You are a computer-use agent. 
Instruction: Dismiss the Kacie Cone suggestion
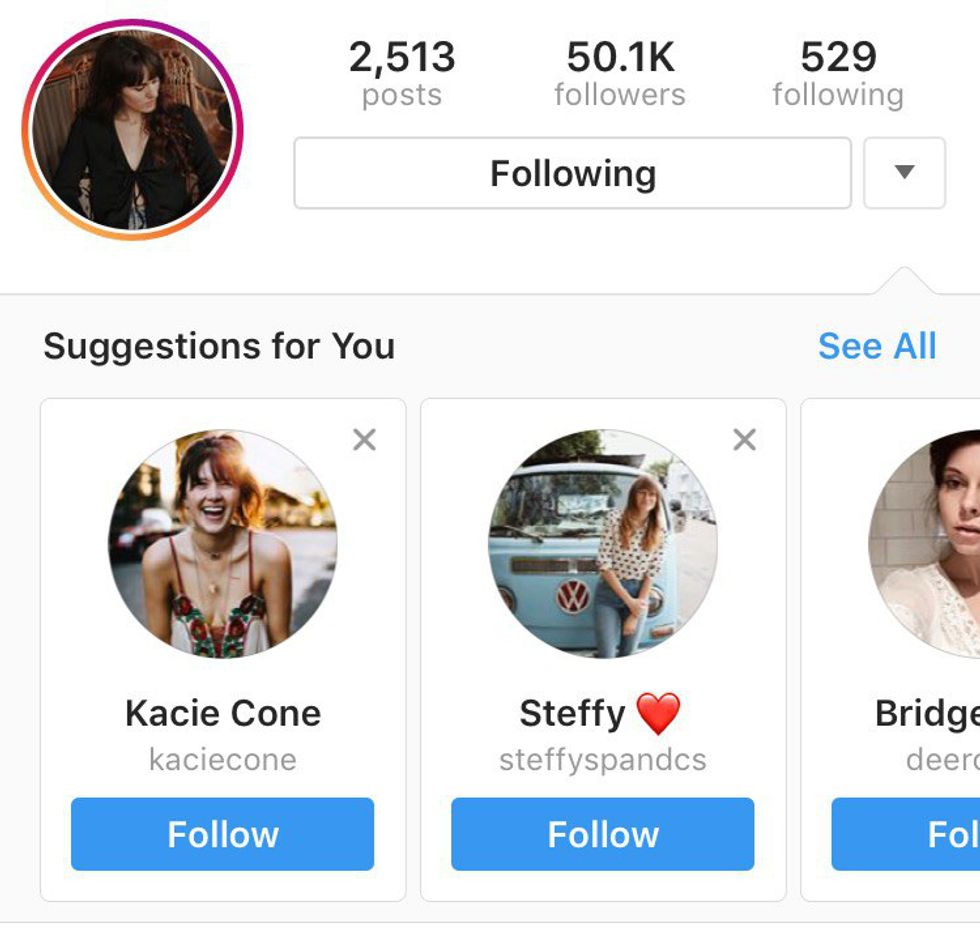[x=365, y=440]
